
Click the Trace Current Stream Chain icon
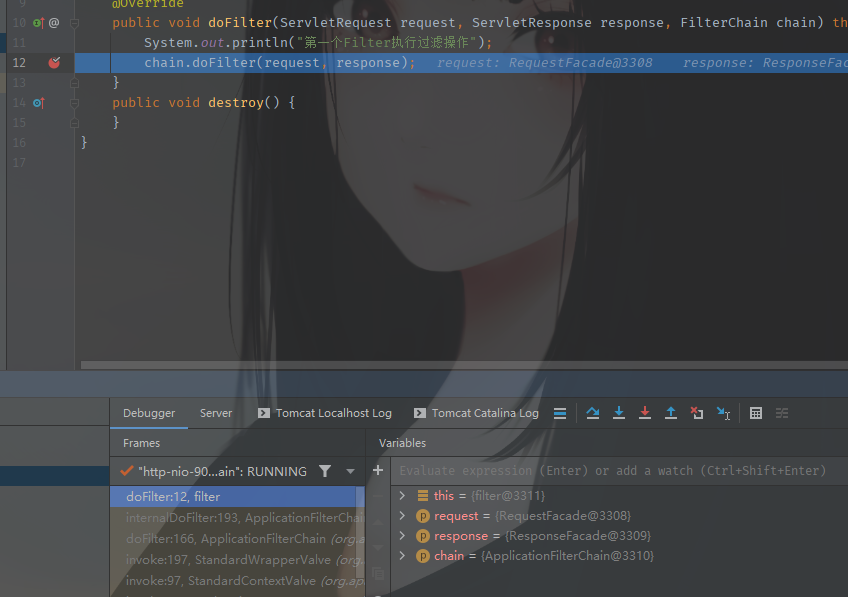pos(782,414)
